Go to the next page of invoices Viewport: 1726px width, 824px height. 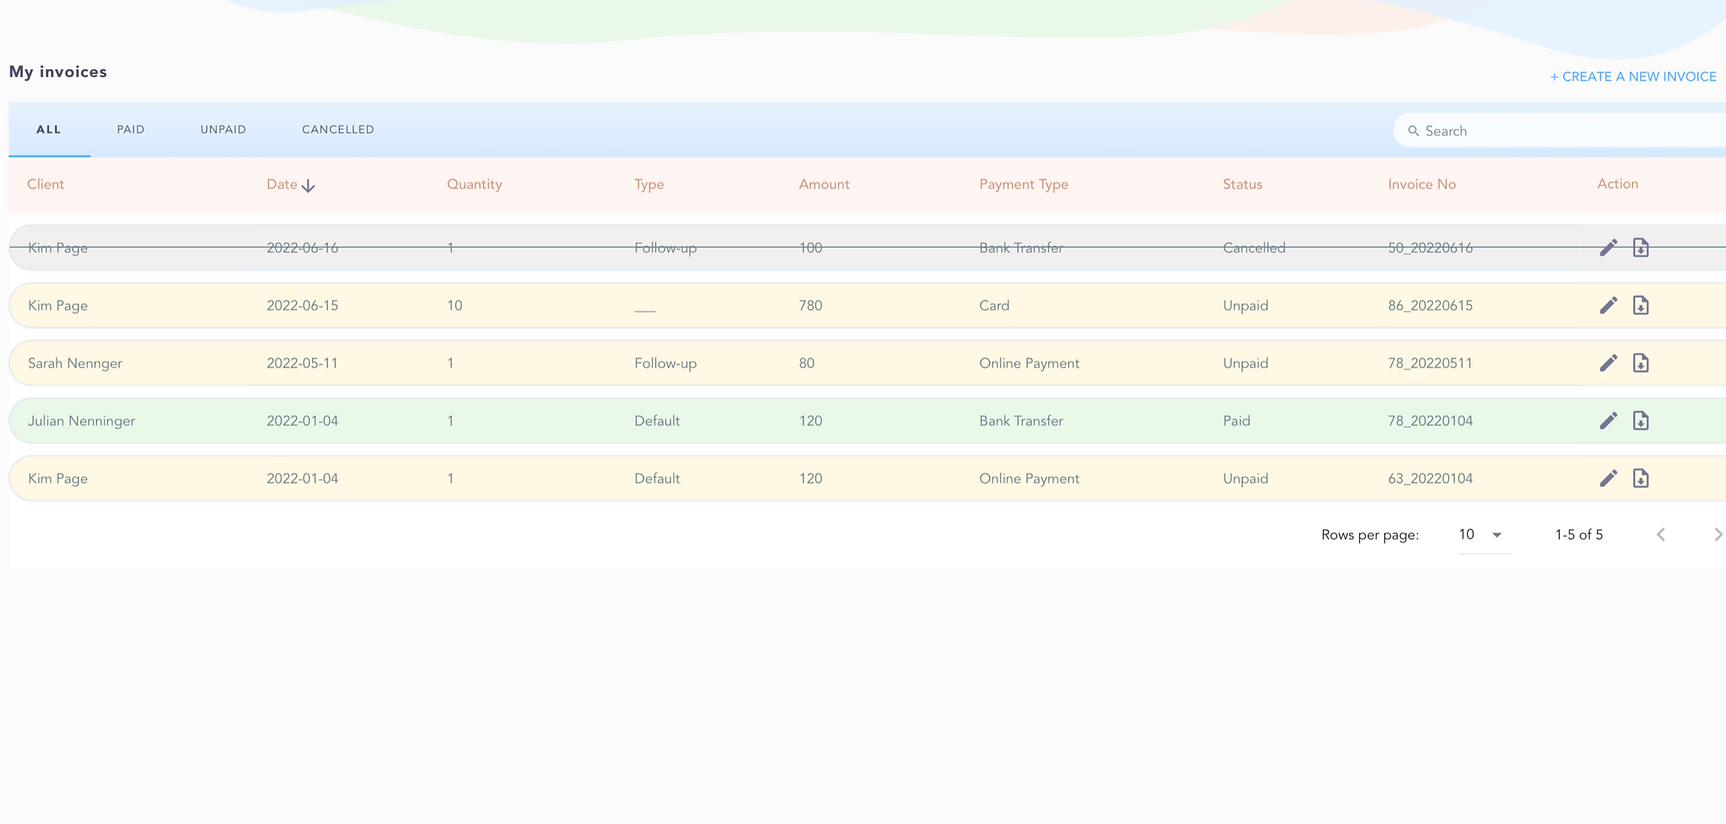tap(1717, 535)
